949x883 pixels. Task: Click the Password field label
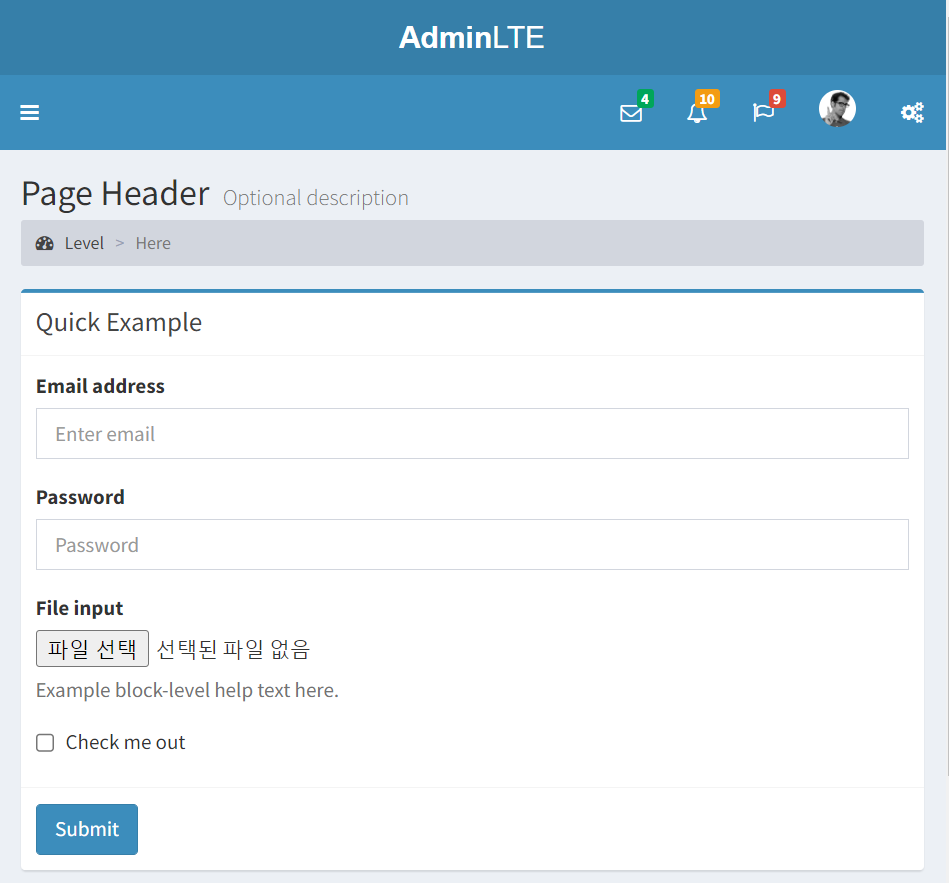[x=80, y=497]
